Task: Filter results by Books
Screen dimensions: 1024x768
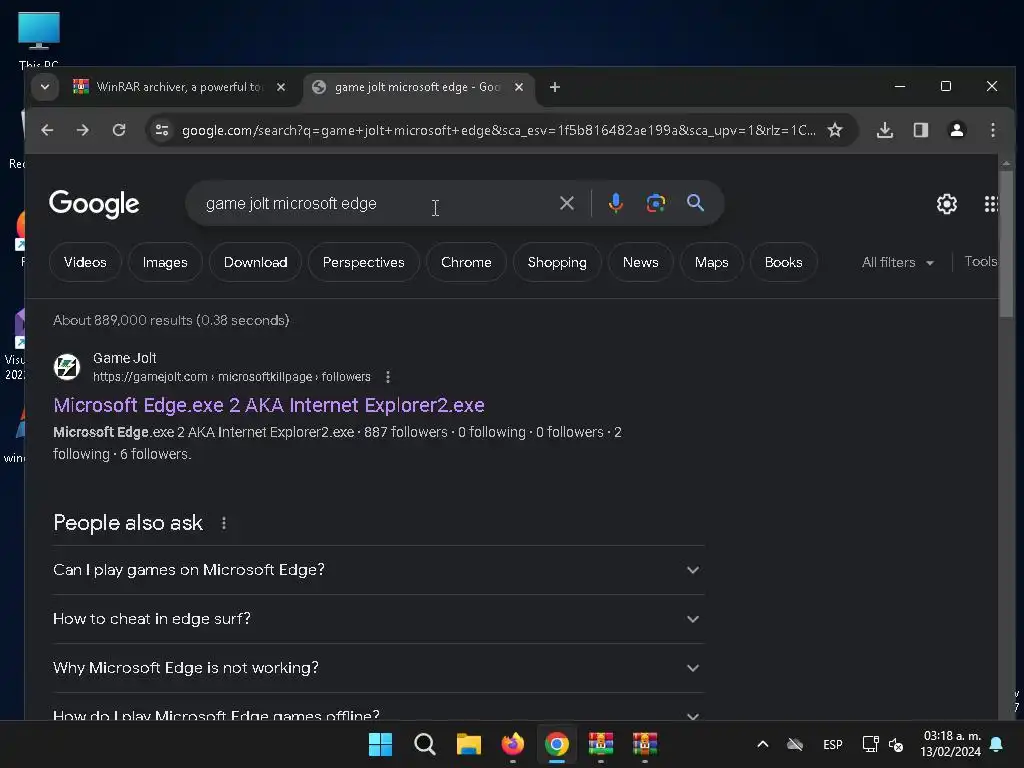Action: point(783,262)
